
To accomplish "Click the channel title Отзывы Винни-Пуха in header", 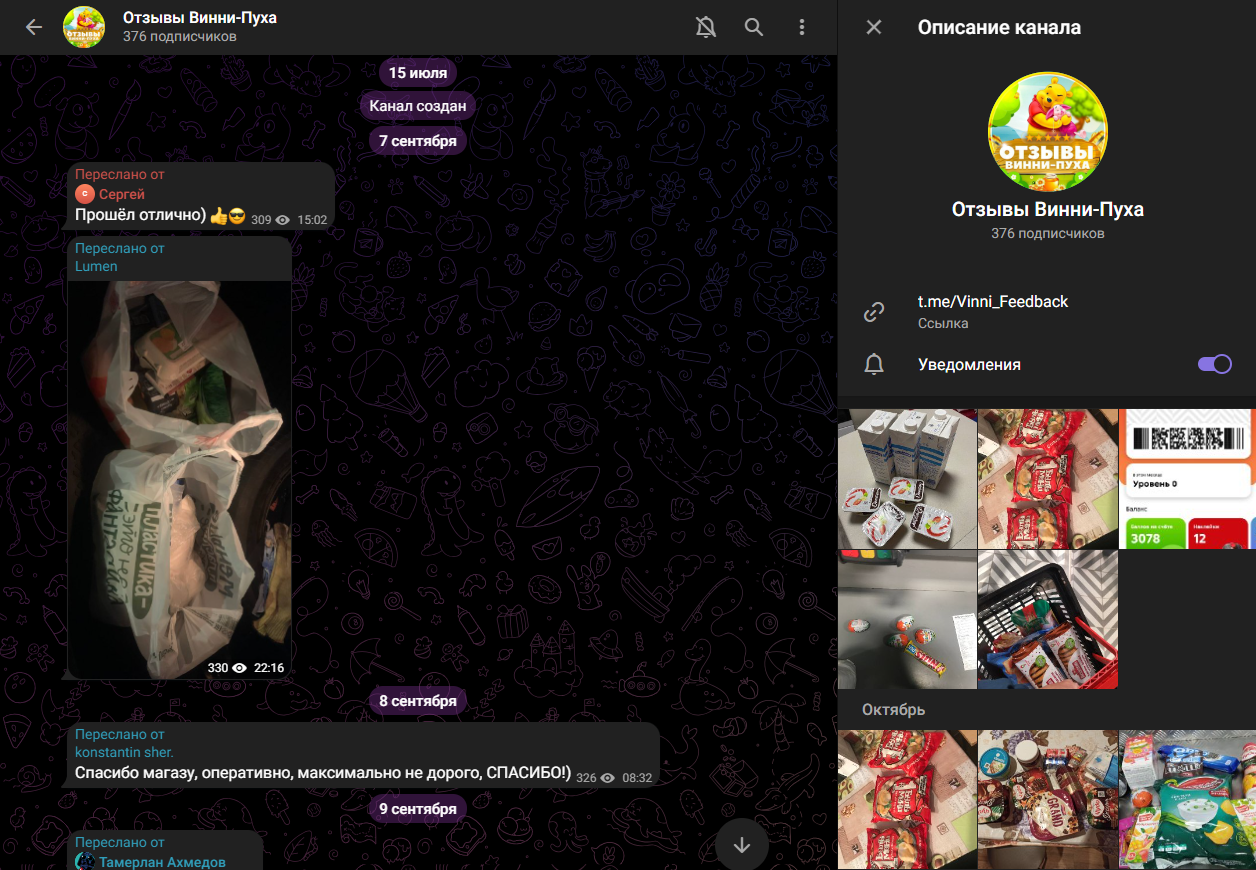I will (x=200, y=18).
